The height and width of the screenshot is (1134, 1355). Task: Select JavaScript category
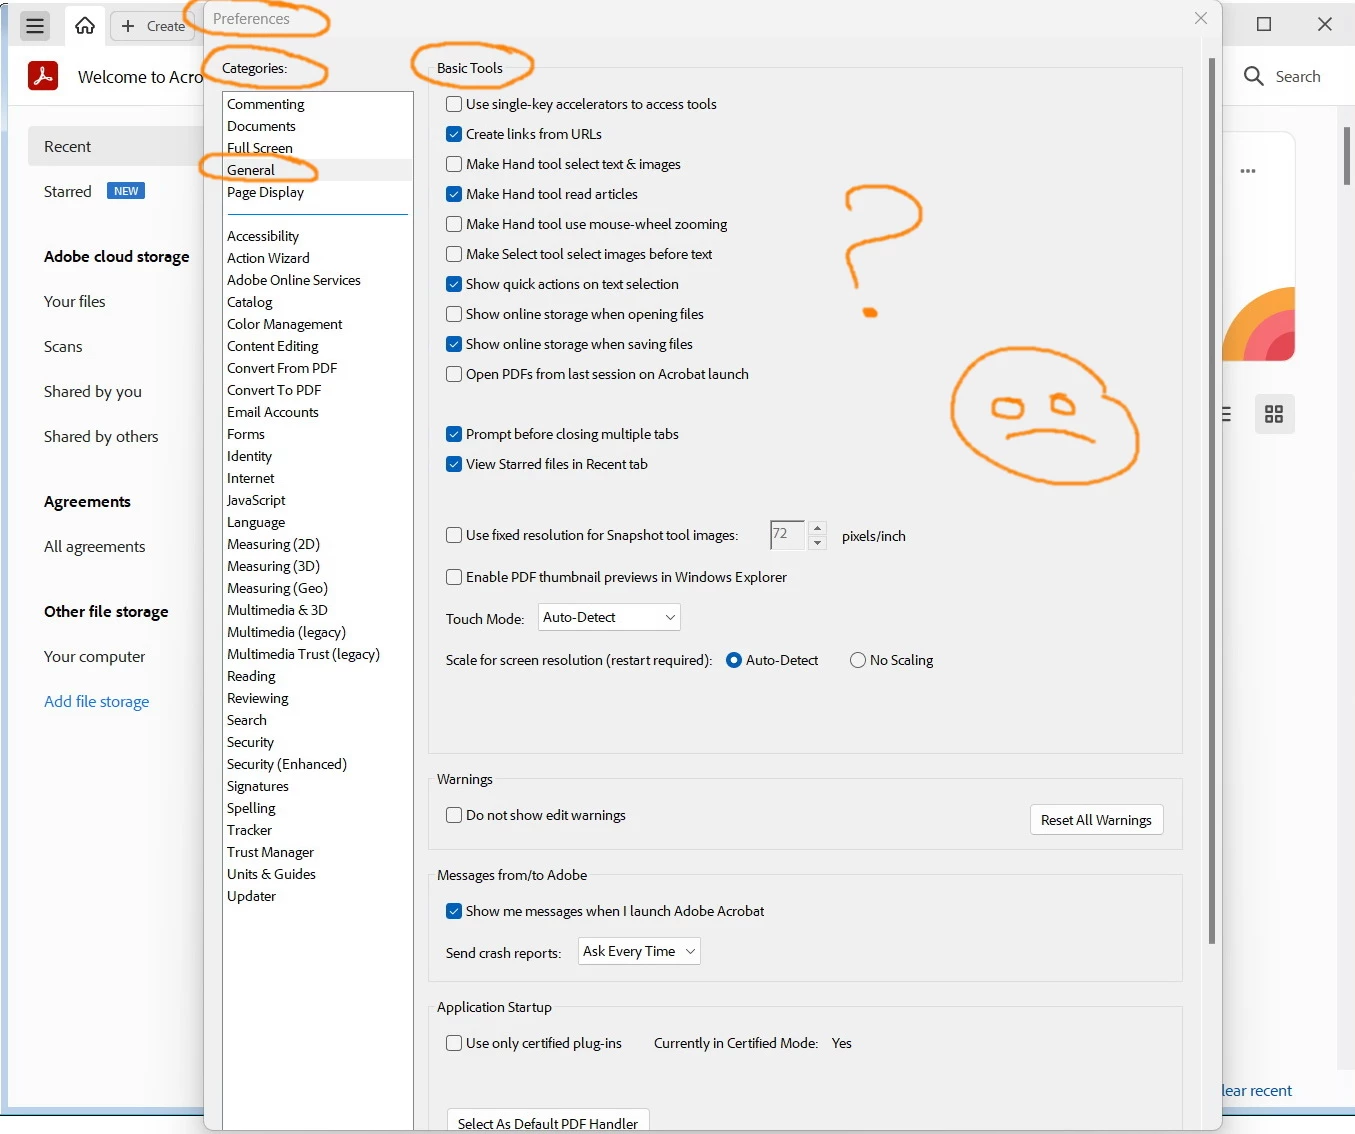tap(256, 500)
